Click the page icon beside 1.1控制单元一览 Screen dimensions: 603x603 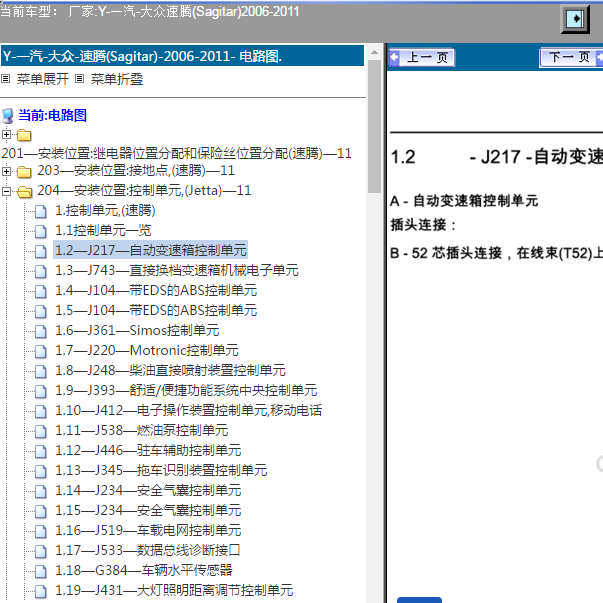40,232
